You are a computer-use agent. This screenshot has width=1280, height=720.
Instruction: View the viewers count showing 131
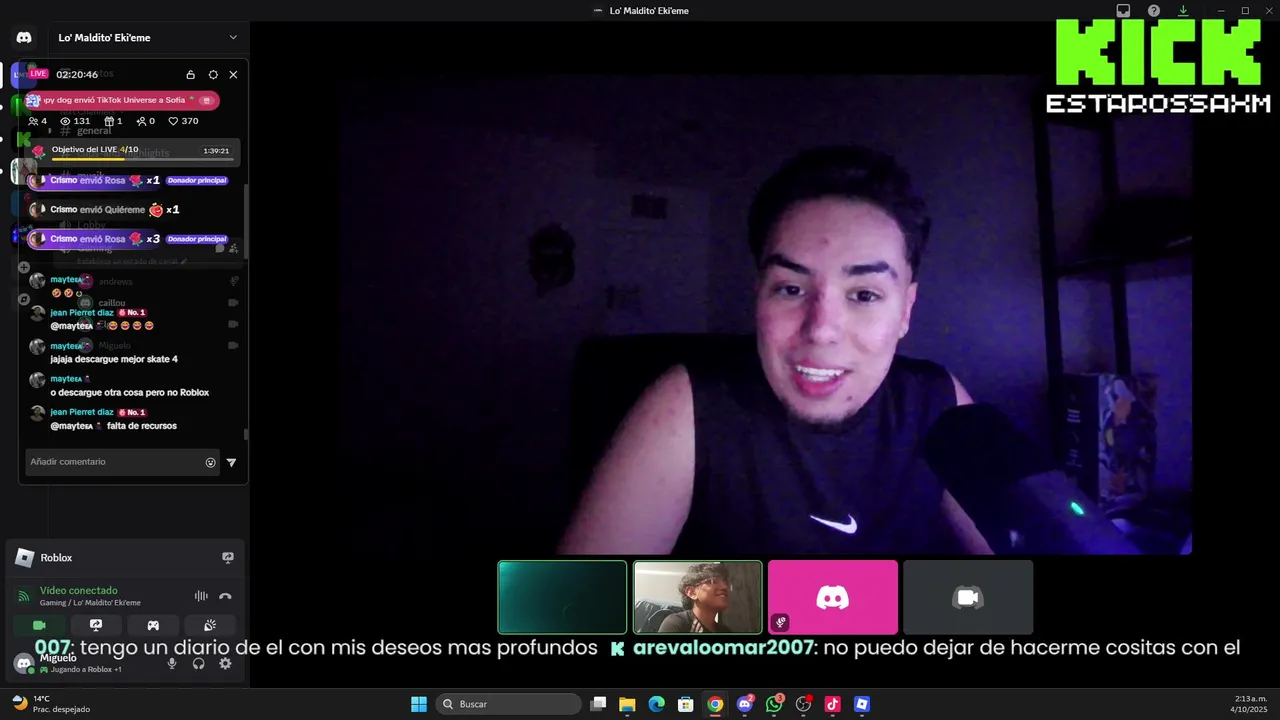(x=75, y=121)
